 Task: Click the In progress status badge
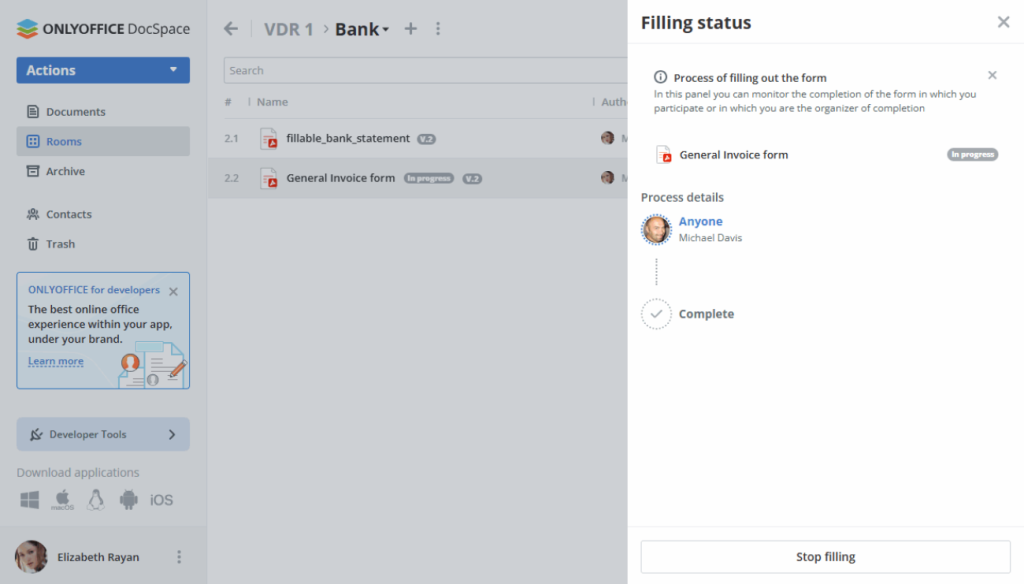971,154
